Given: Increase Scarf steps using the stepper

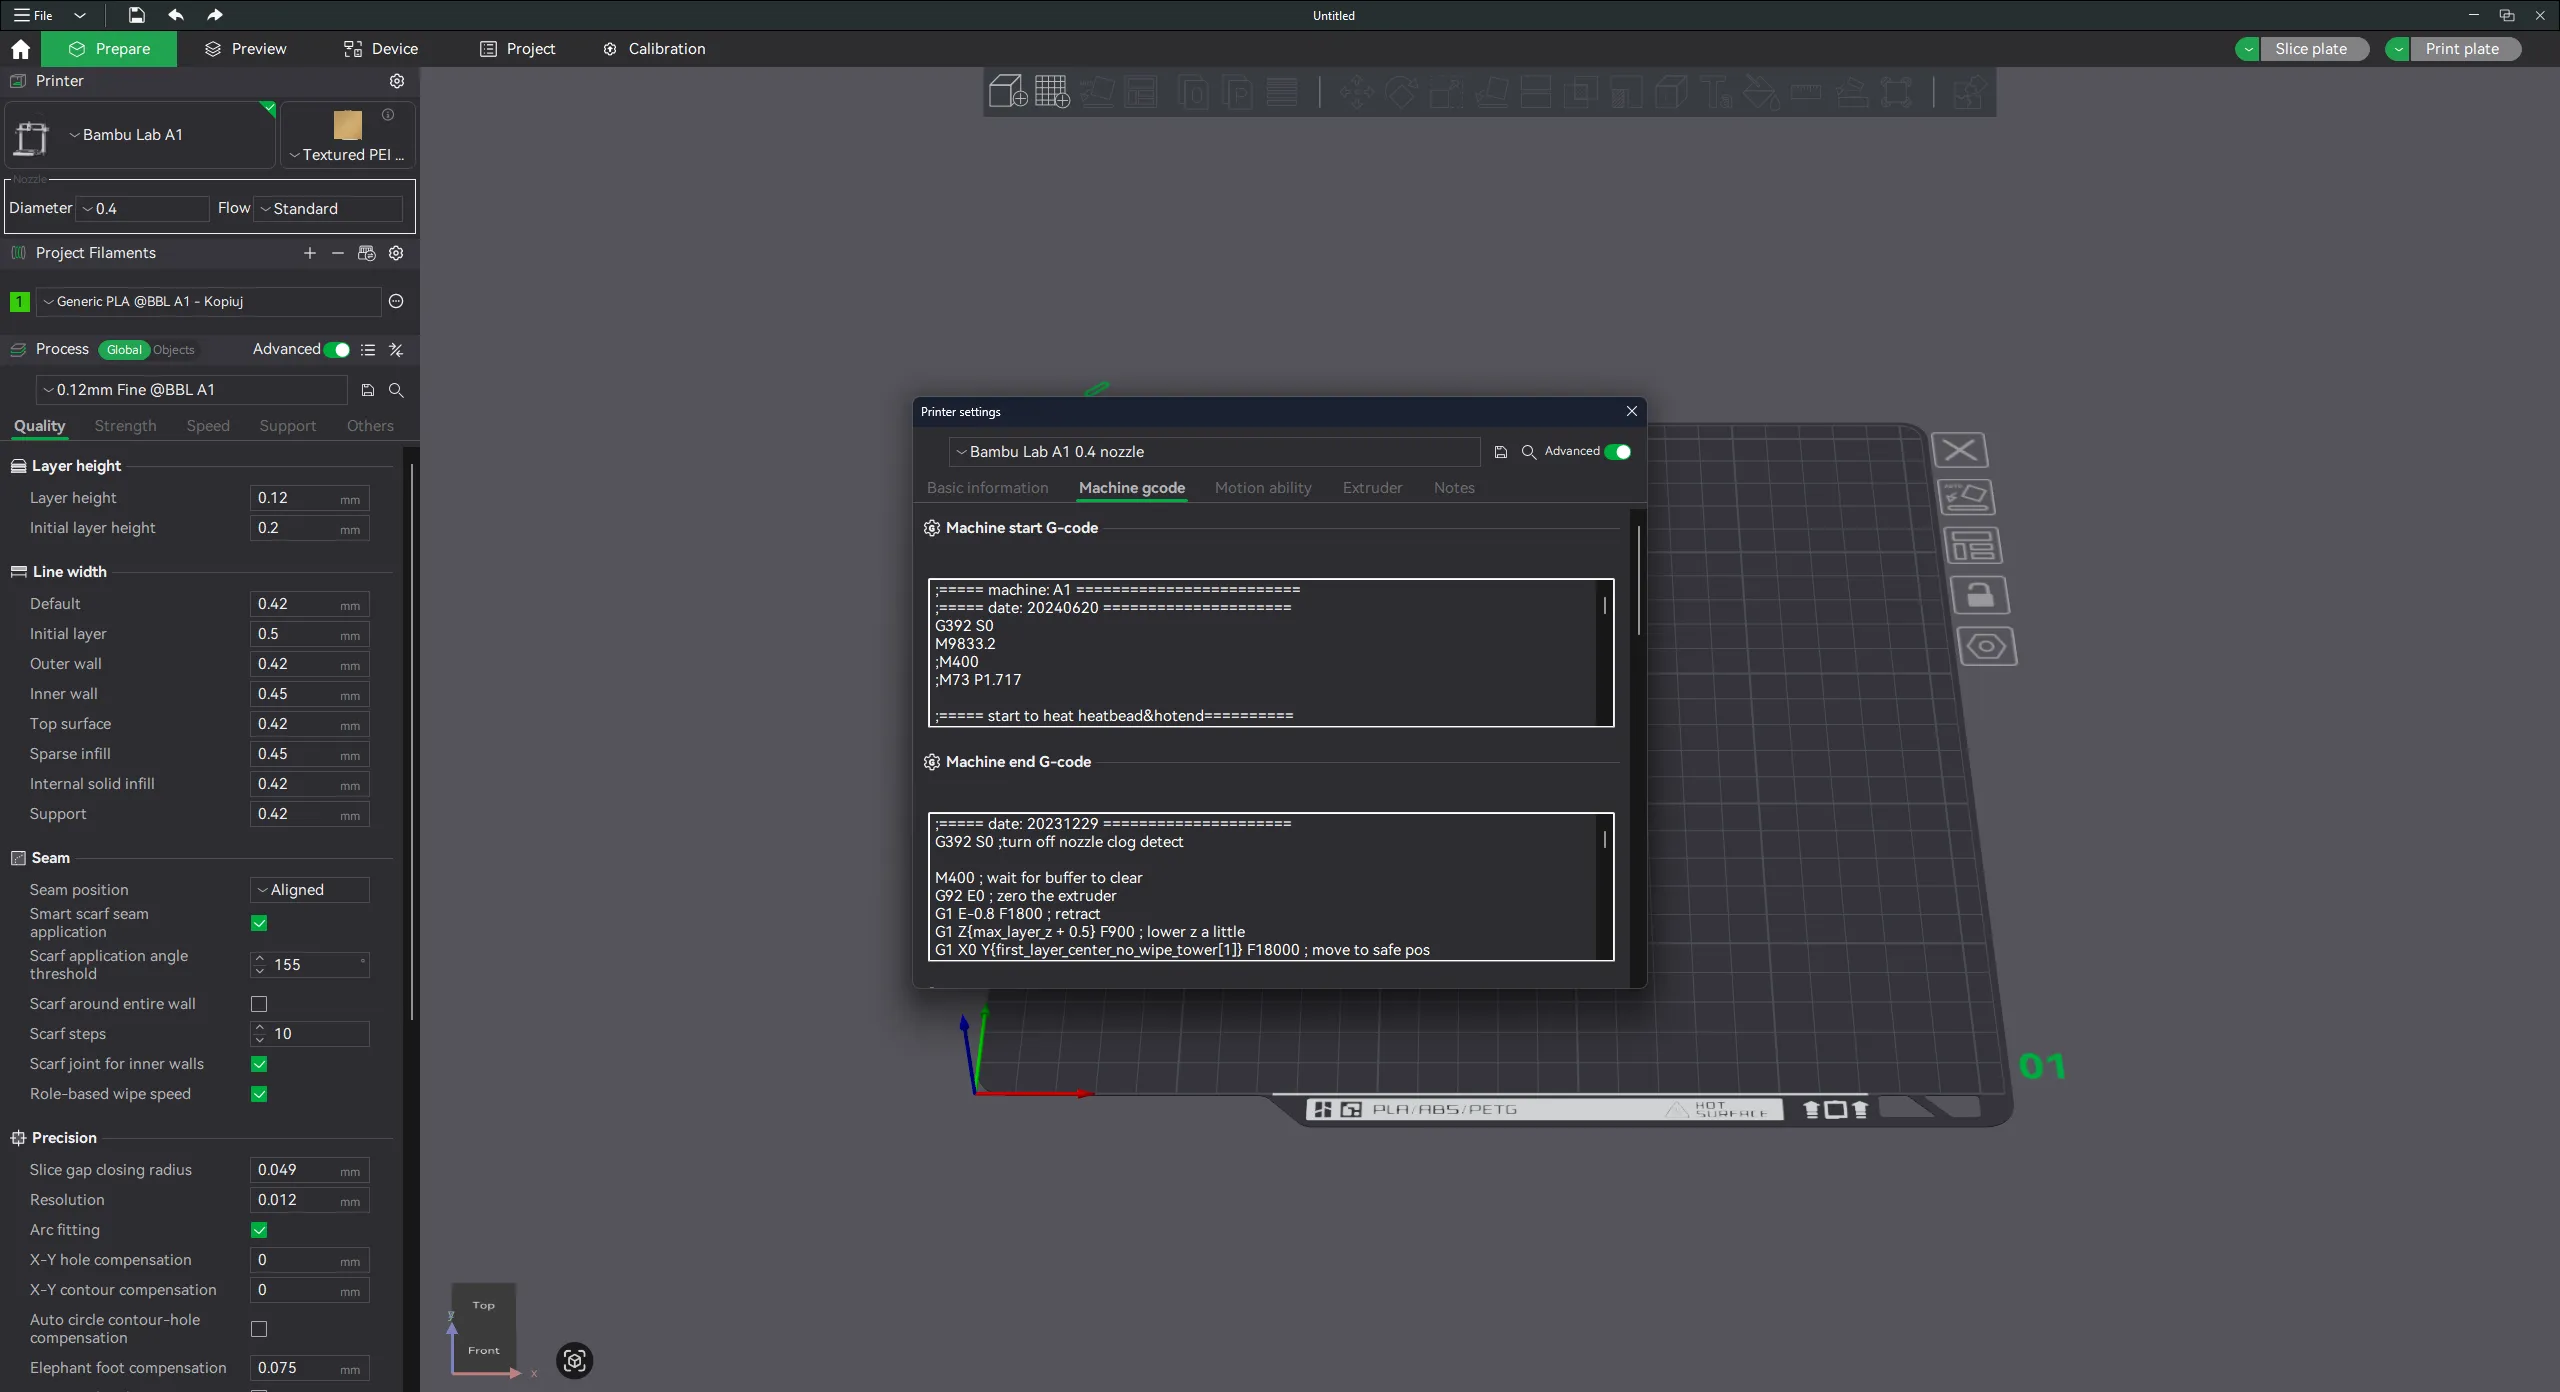Looking at the screenshot, I should (259, 1028).
